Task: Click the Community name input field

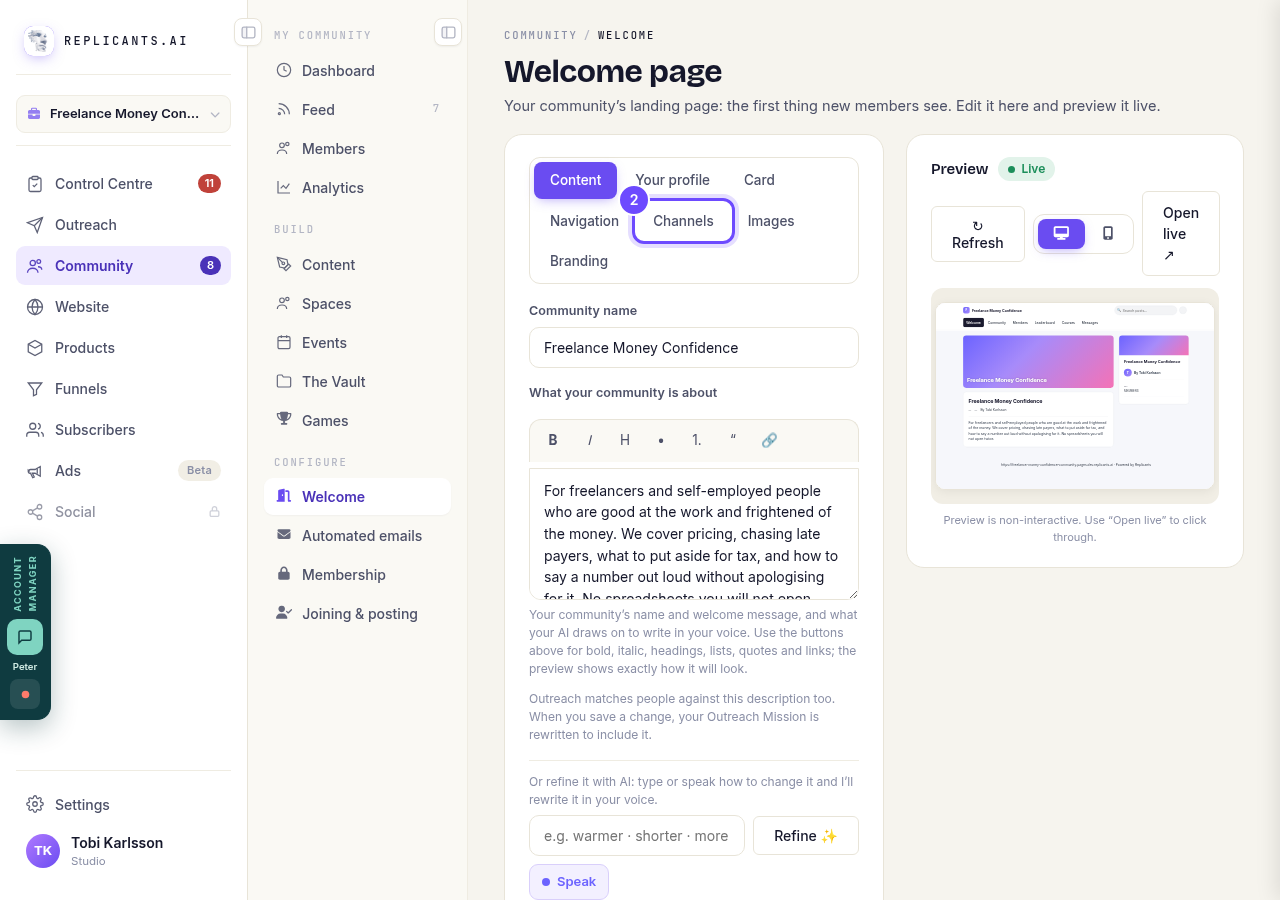Action: tap(694, 348)
